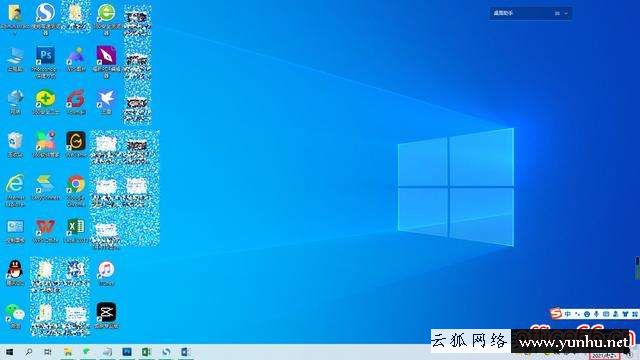The width and height of the screenshot is (640, 360).
Task: Switch to Sogou browser in the taskbar
Action: (166, 352)
